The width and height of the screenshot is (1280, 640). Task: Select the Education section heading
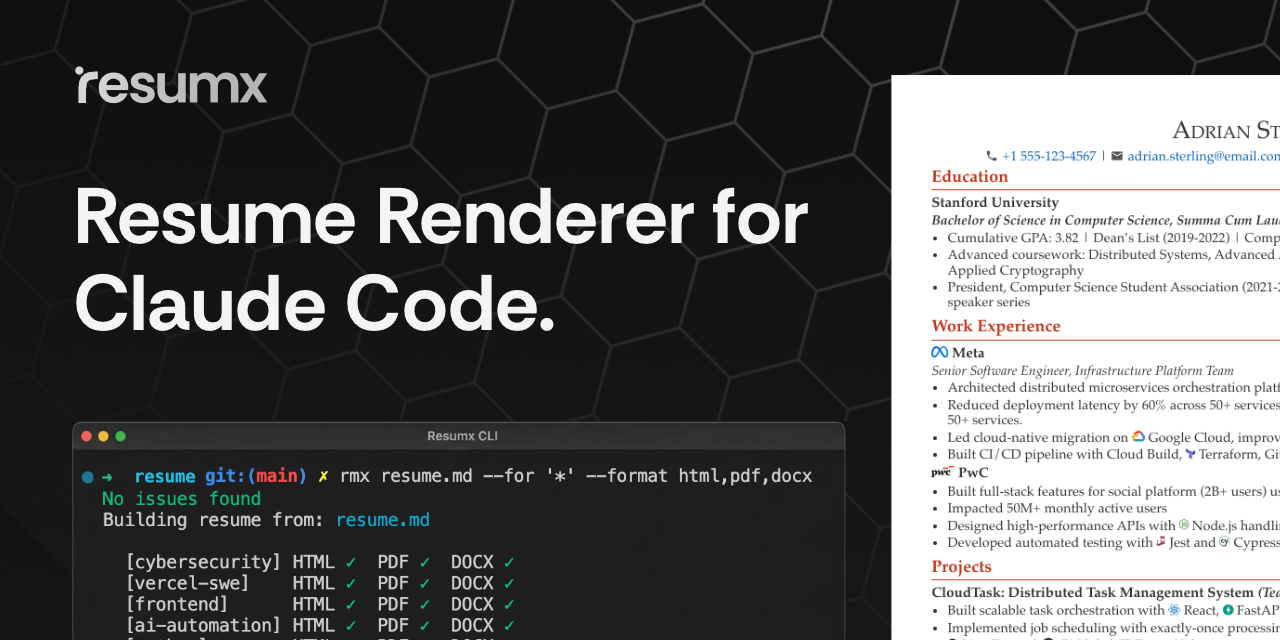969,177
